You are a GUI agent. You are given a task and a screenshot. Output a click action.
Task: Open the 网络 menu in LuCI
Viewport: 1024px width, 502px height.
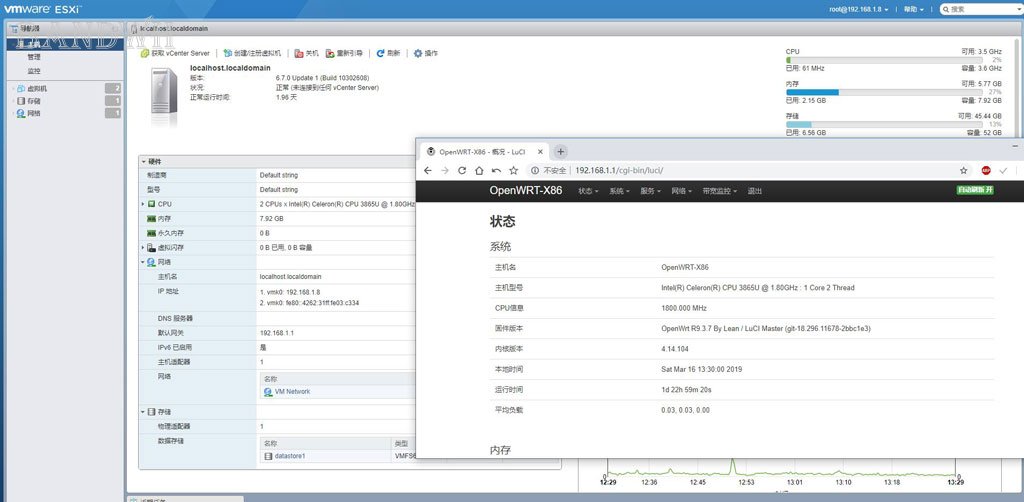click(x=682, y=191)
